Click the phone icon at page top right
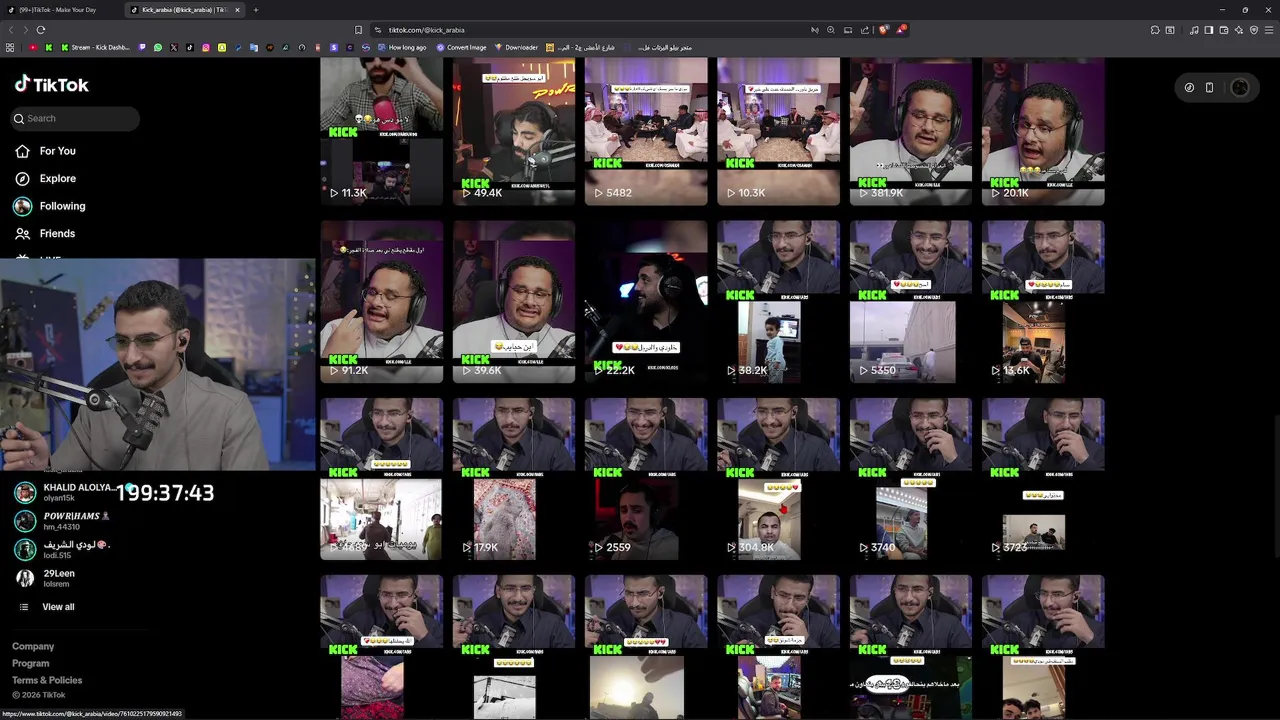Screen dimensions: 1280x720 point(1209,88)
